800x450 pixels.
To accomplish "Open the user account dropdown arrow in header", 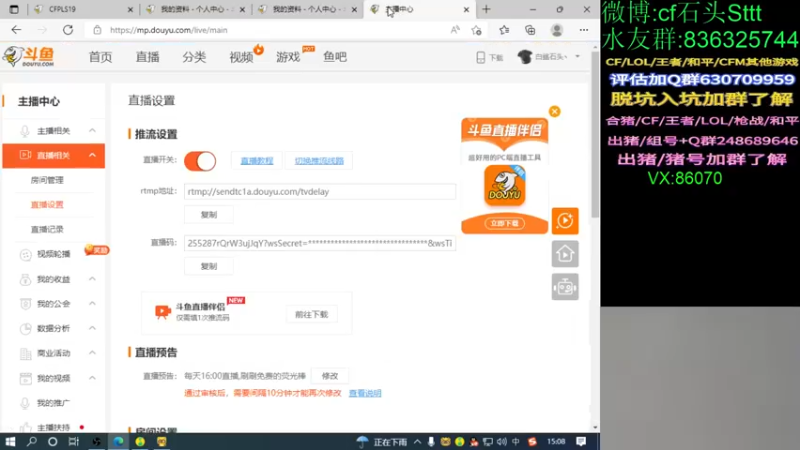I will pyautogui.click(x=578, y=57).
